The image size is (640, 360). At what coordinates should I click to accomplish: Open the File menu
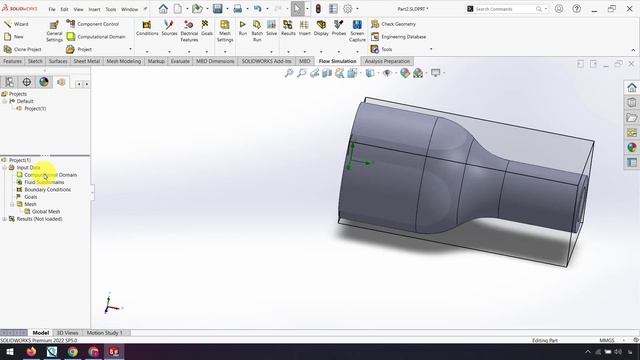point(52,9)
